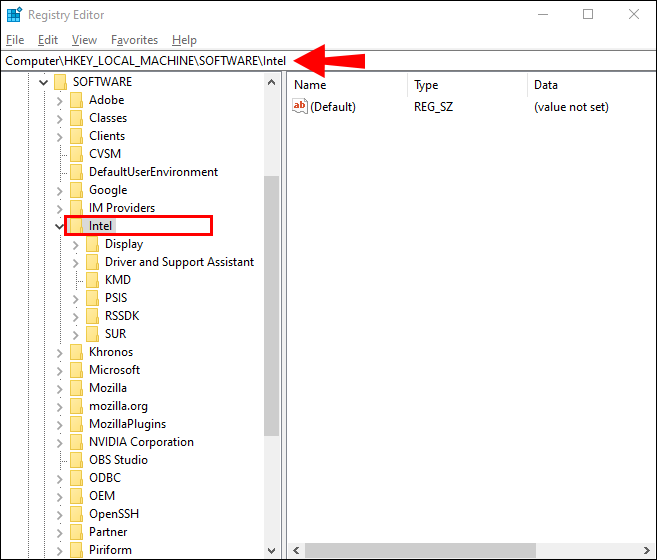Click the Display folder icon
The height and width of the screenshot is (560, 657).
pos(92,244)
